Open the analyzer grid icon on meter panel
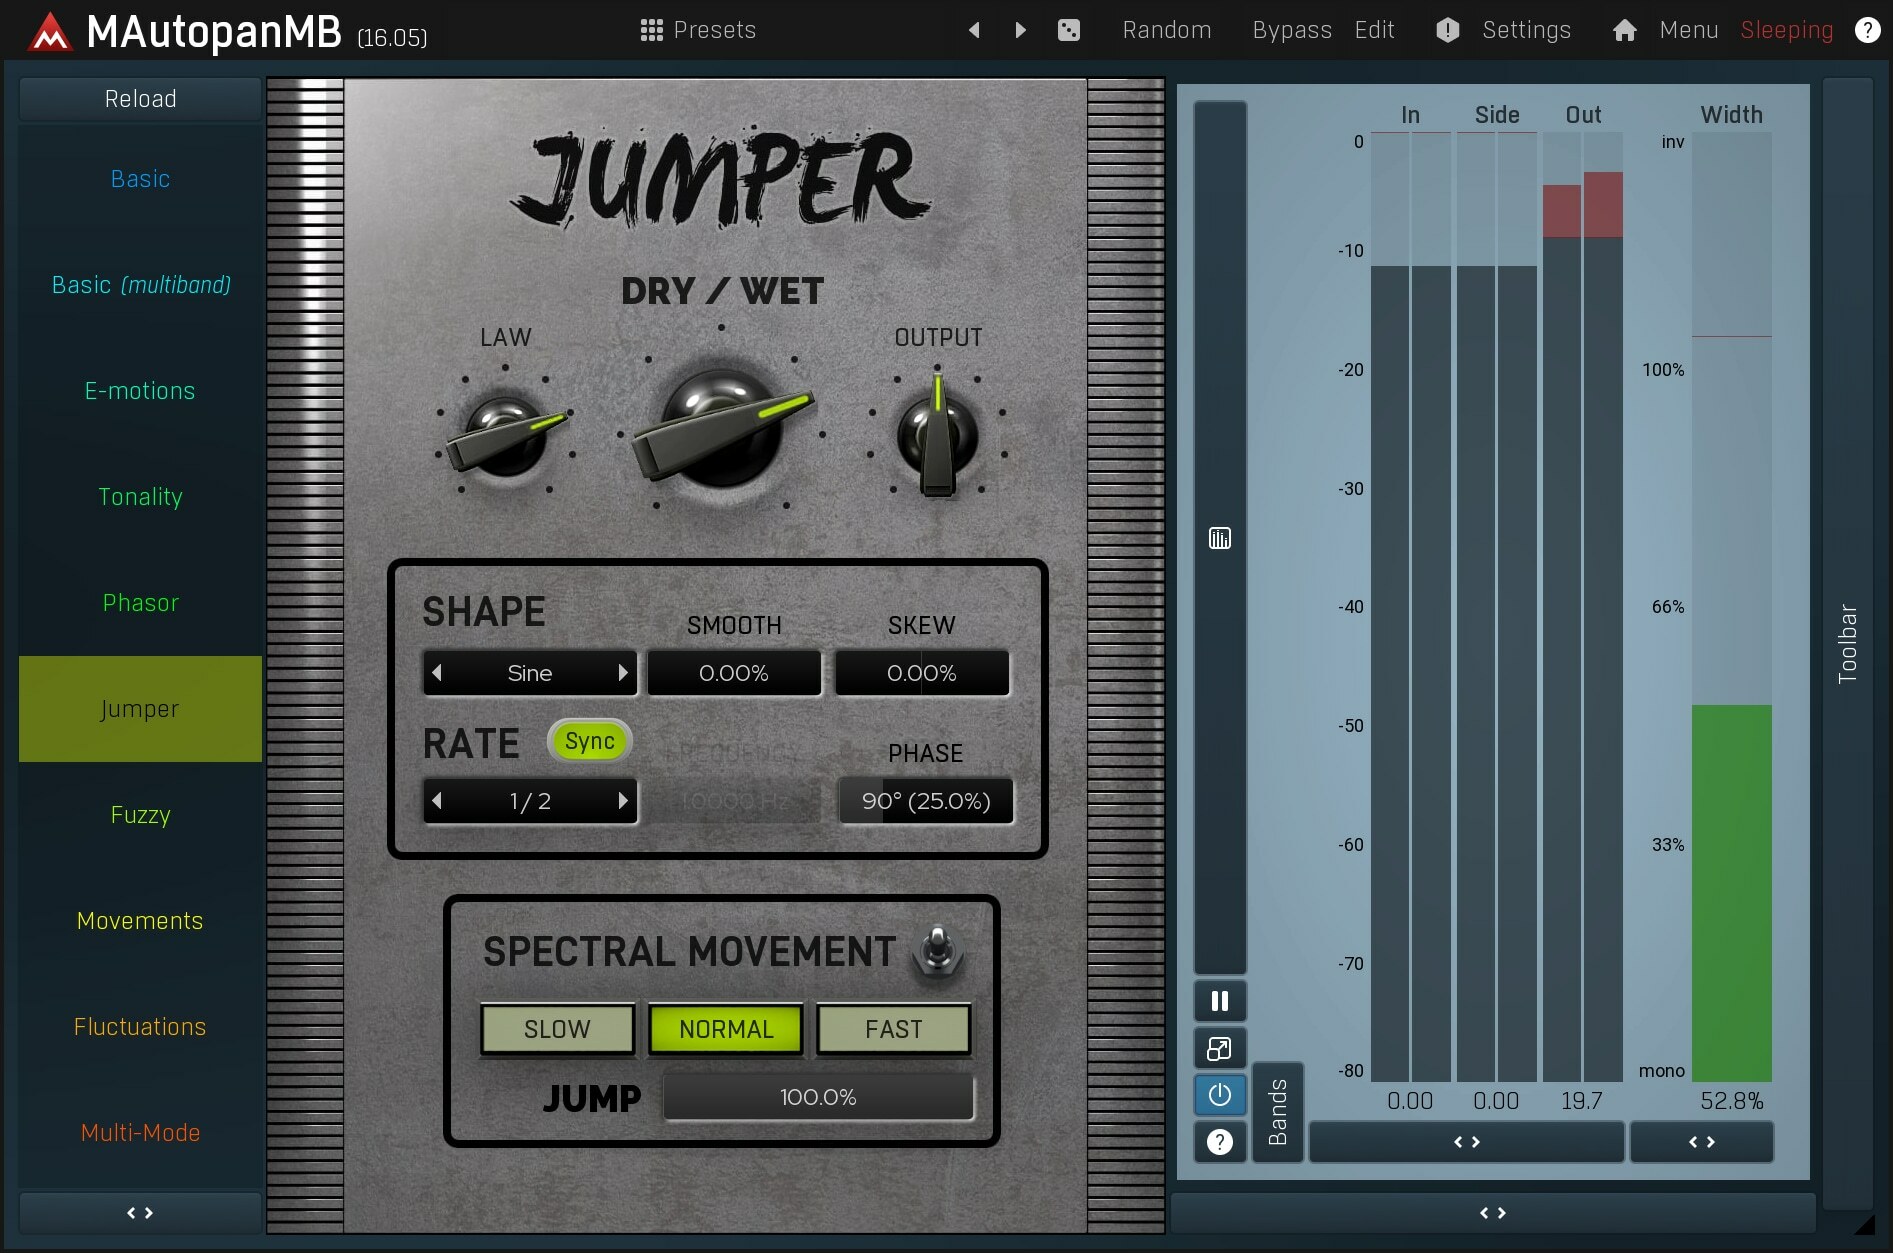 (x=1219, y=538)
